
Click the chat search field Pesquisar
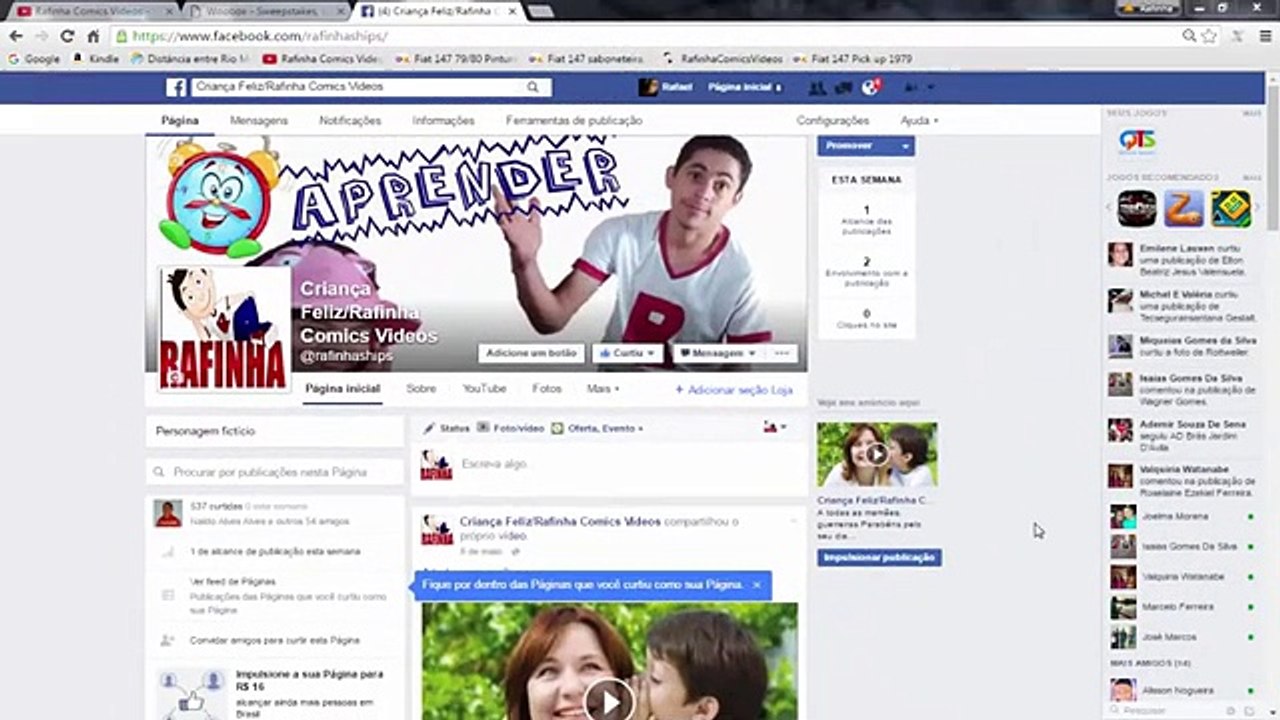pos(1166,711)
